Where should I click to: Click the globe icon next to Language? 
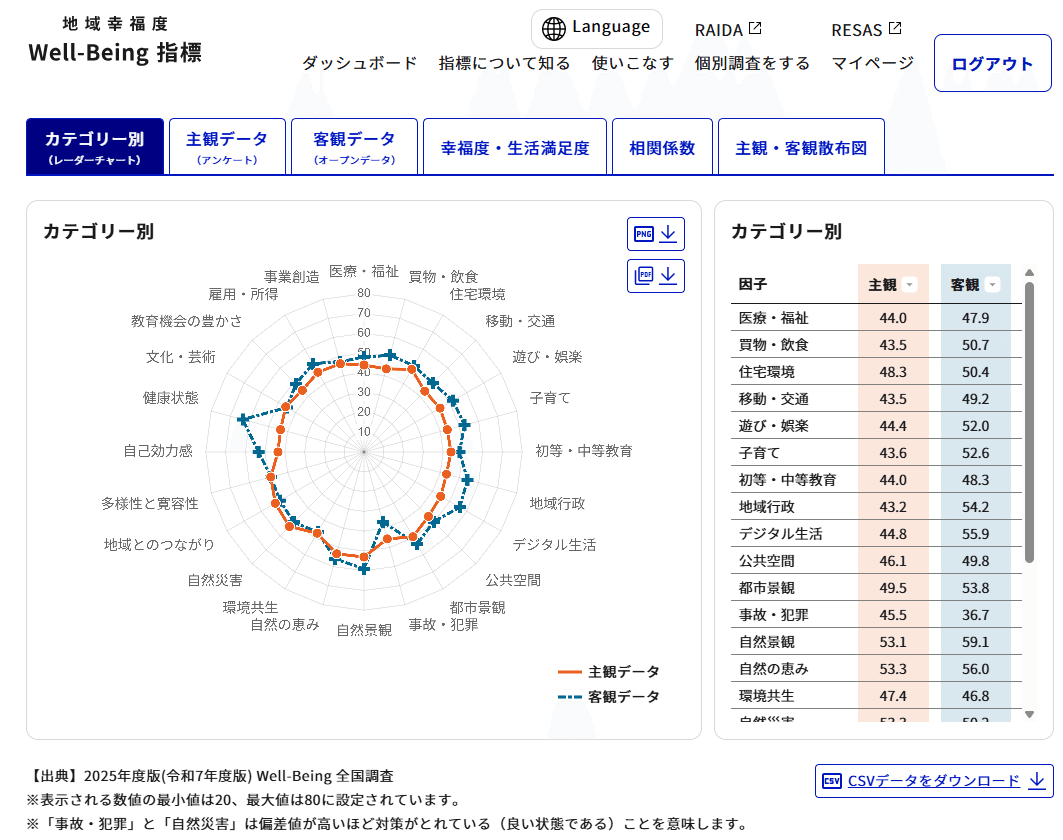555,29
